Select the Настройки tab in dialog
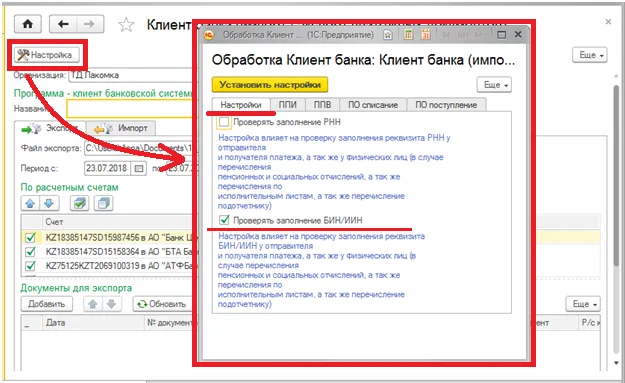 [241, 105]
